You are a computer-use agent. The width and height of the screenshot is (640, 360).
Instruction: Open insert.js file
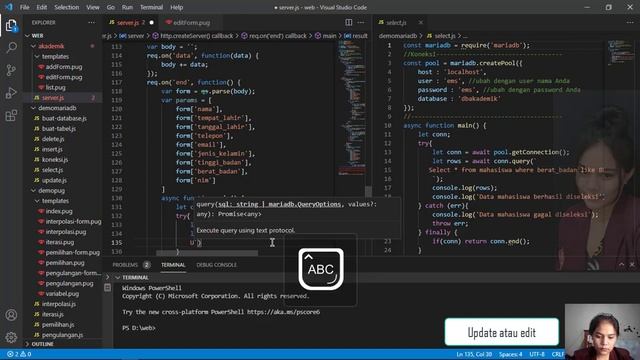[52, 149]
